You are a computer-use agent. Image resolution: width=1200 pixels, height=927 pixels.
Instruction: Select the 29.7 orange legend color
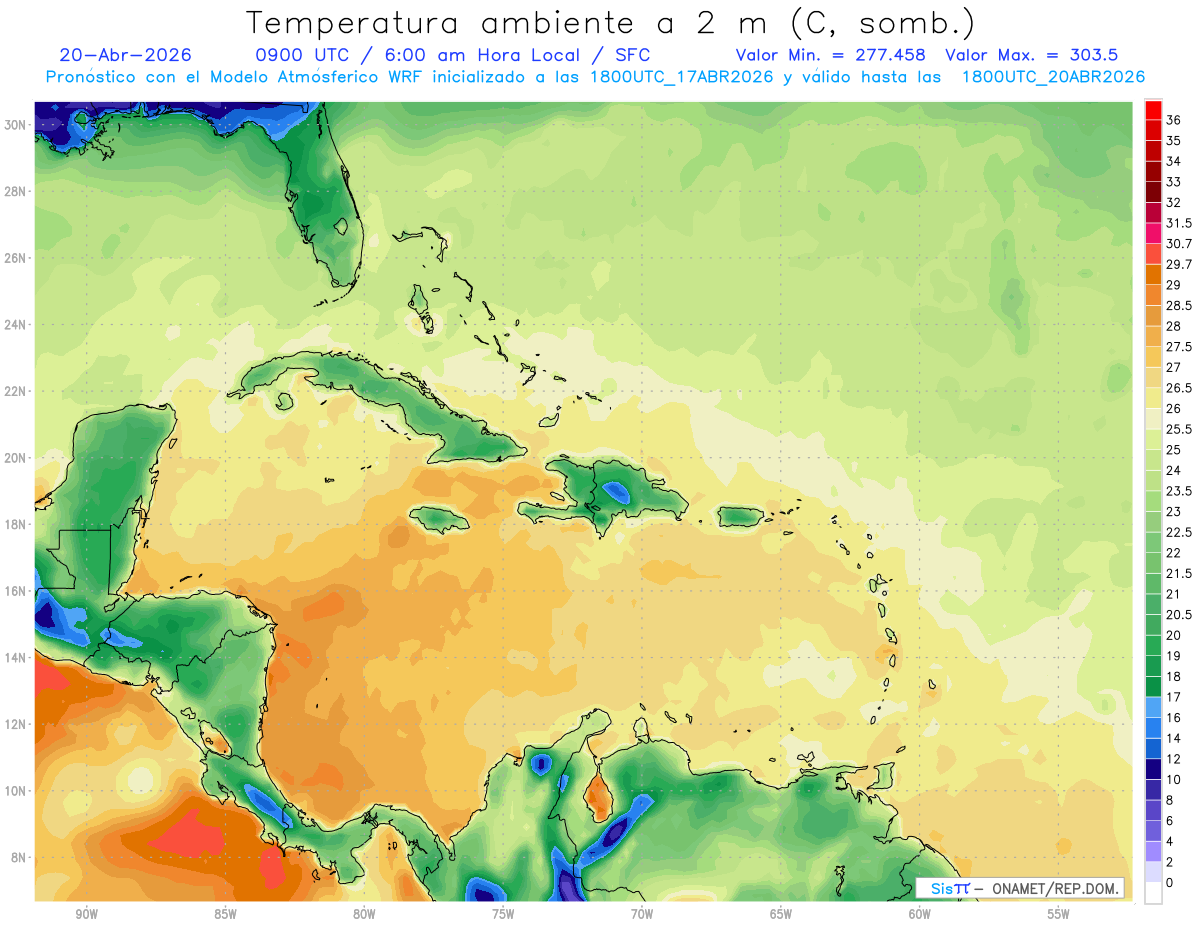[1153, 274]
